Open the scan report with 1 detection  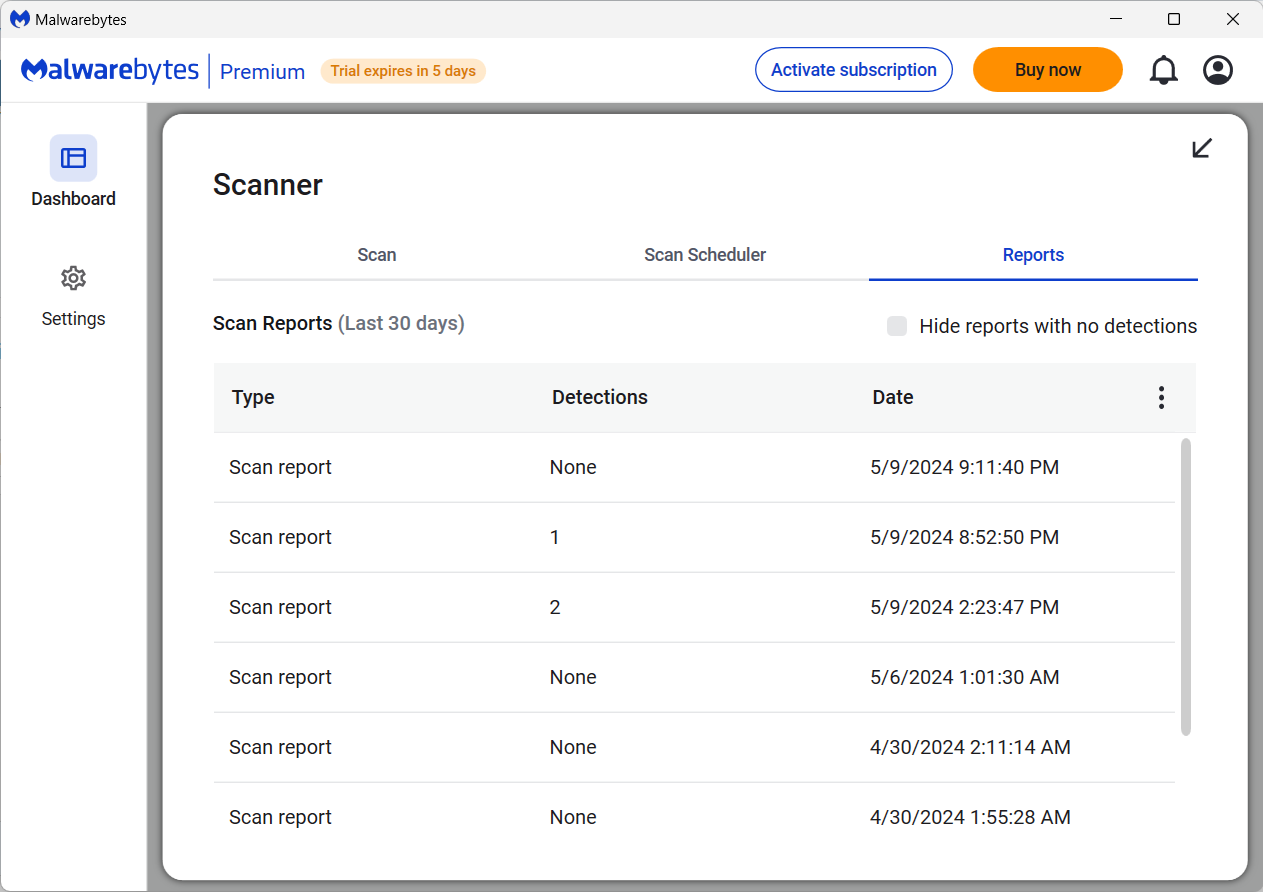[694, 537]
